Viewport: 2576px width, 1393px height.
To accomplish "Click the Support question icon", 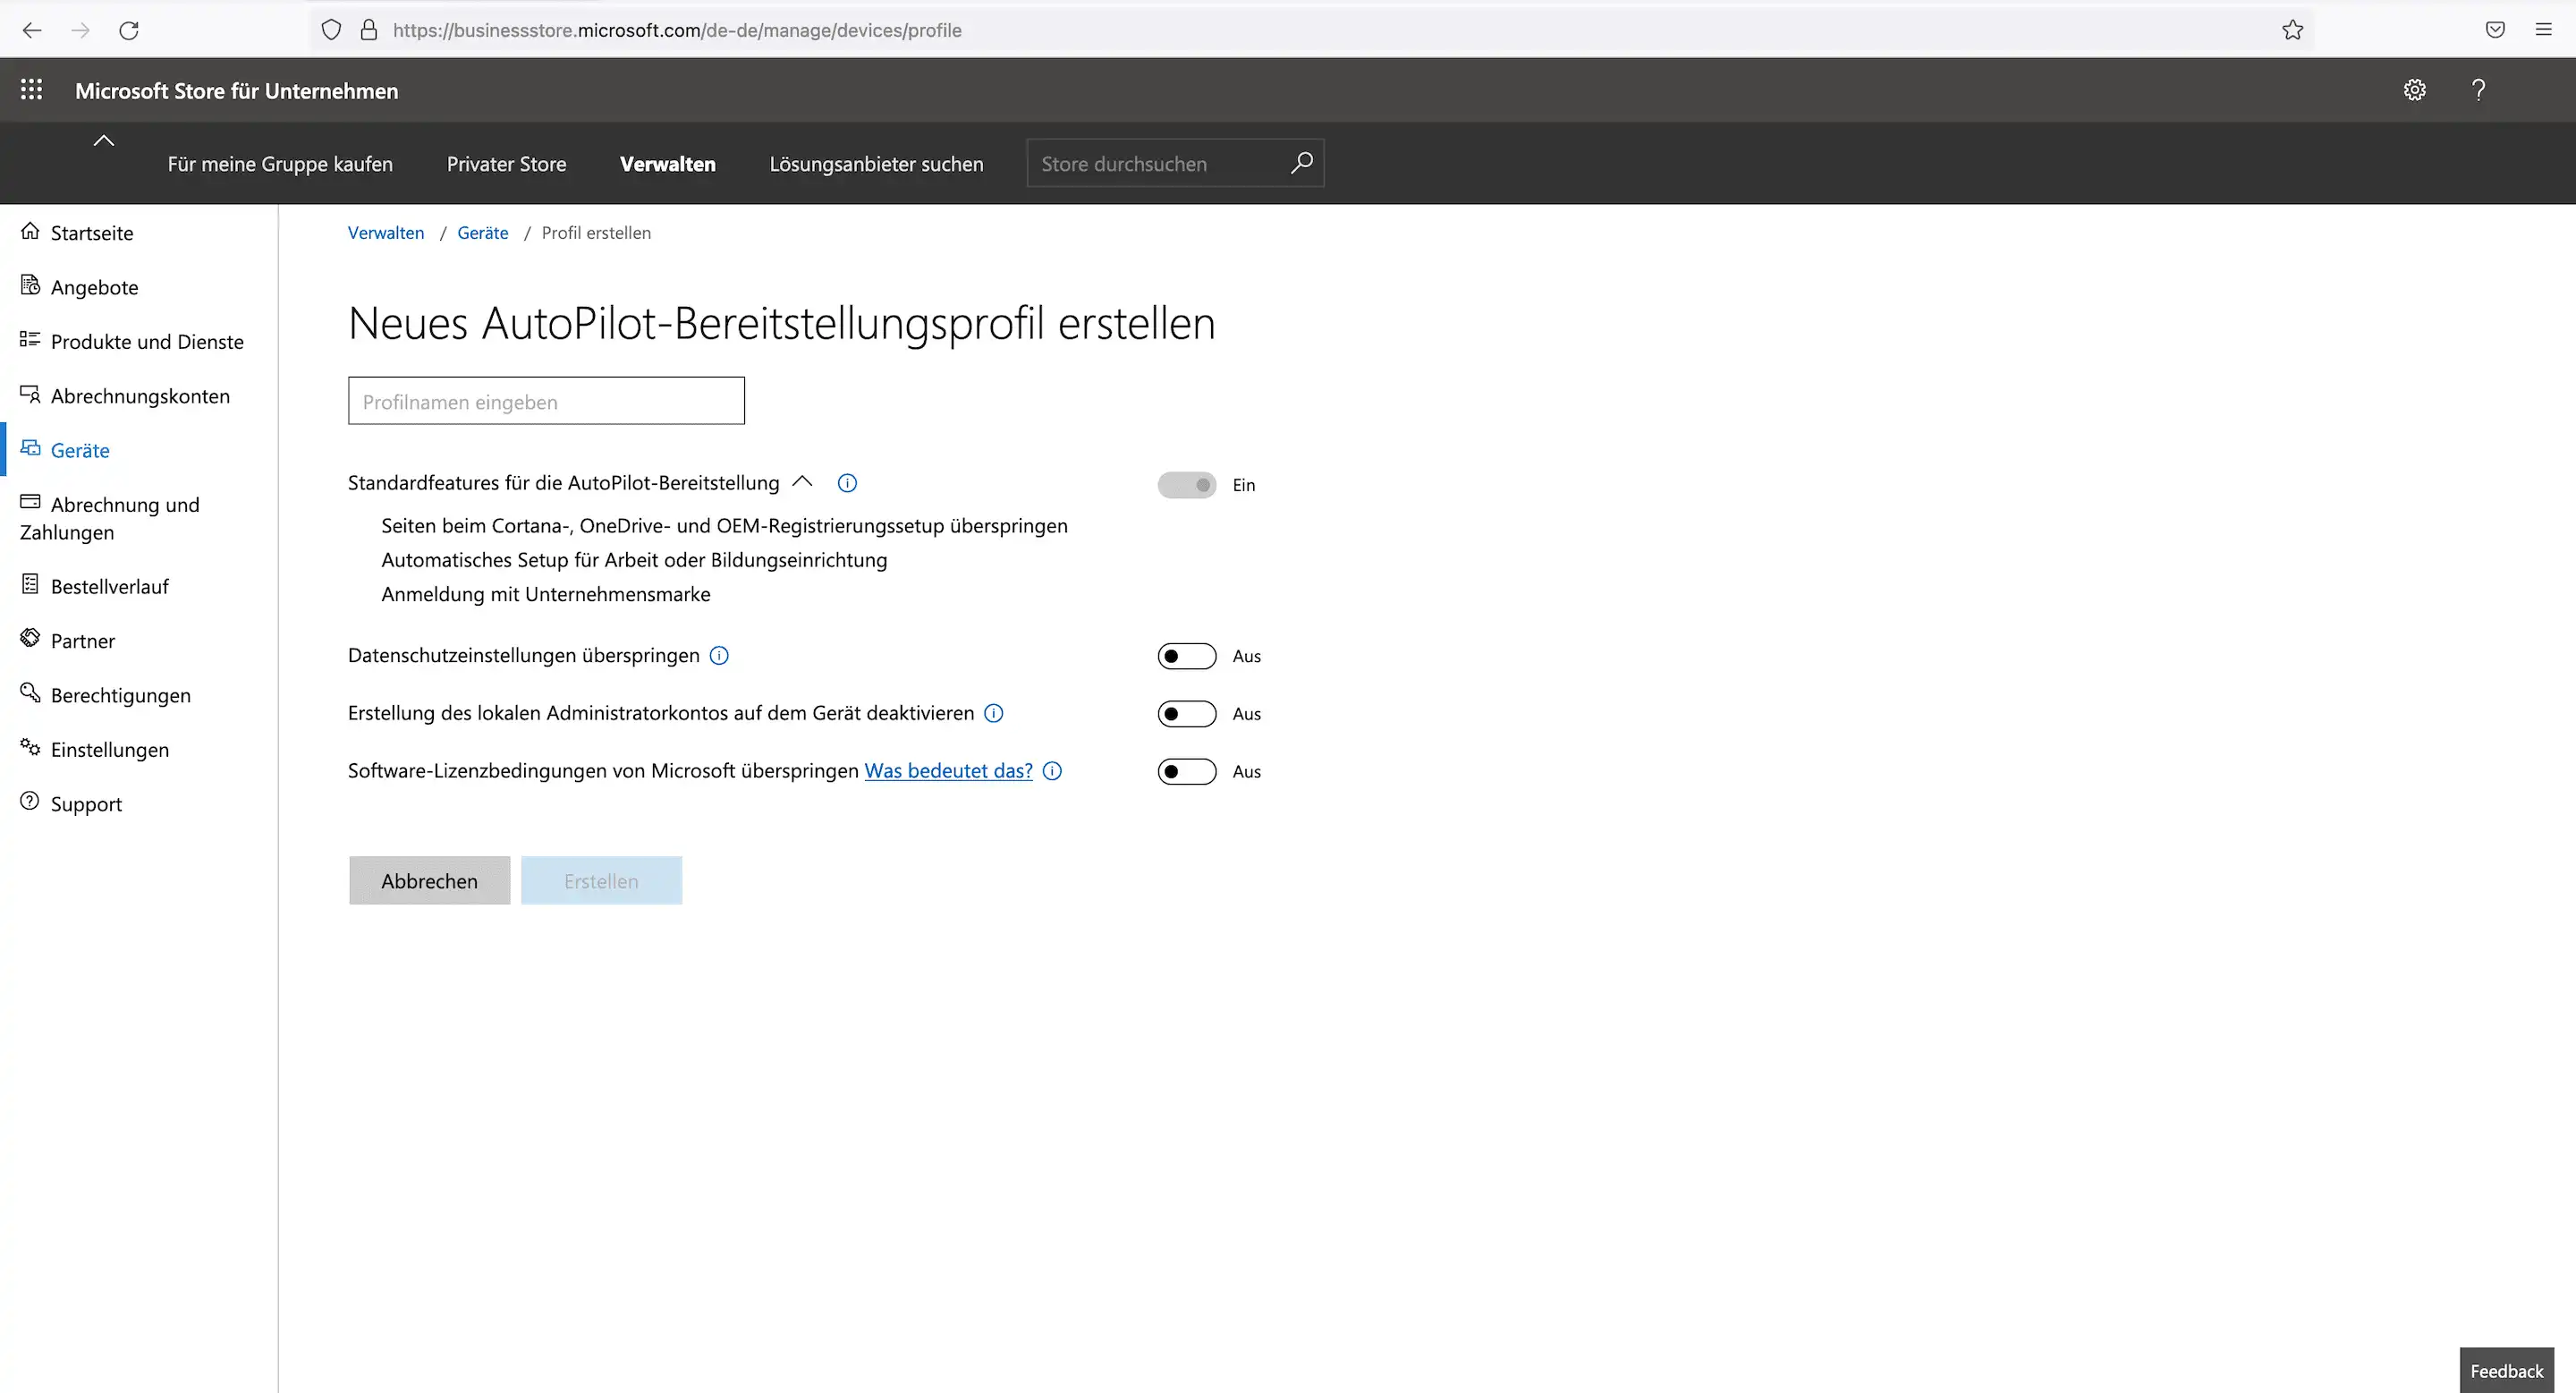I will (30, 801).
